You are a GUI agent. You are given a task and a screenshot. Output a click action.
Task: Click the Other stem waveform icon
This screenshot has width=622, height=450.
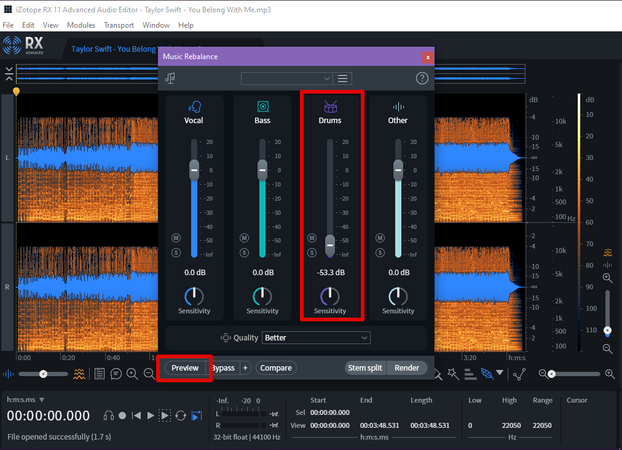(398, 107)
